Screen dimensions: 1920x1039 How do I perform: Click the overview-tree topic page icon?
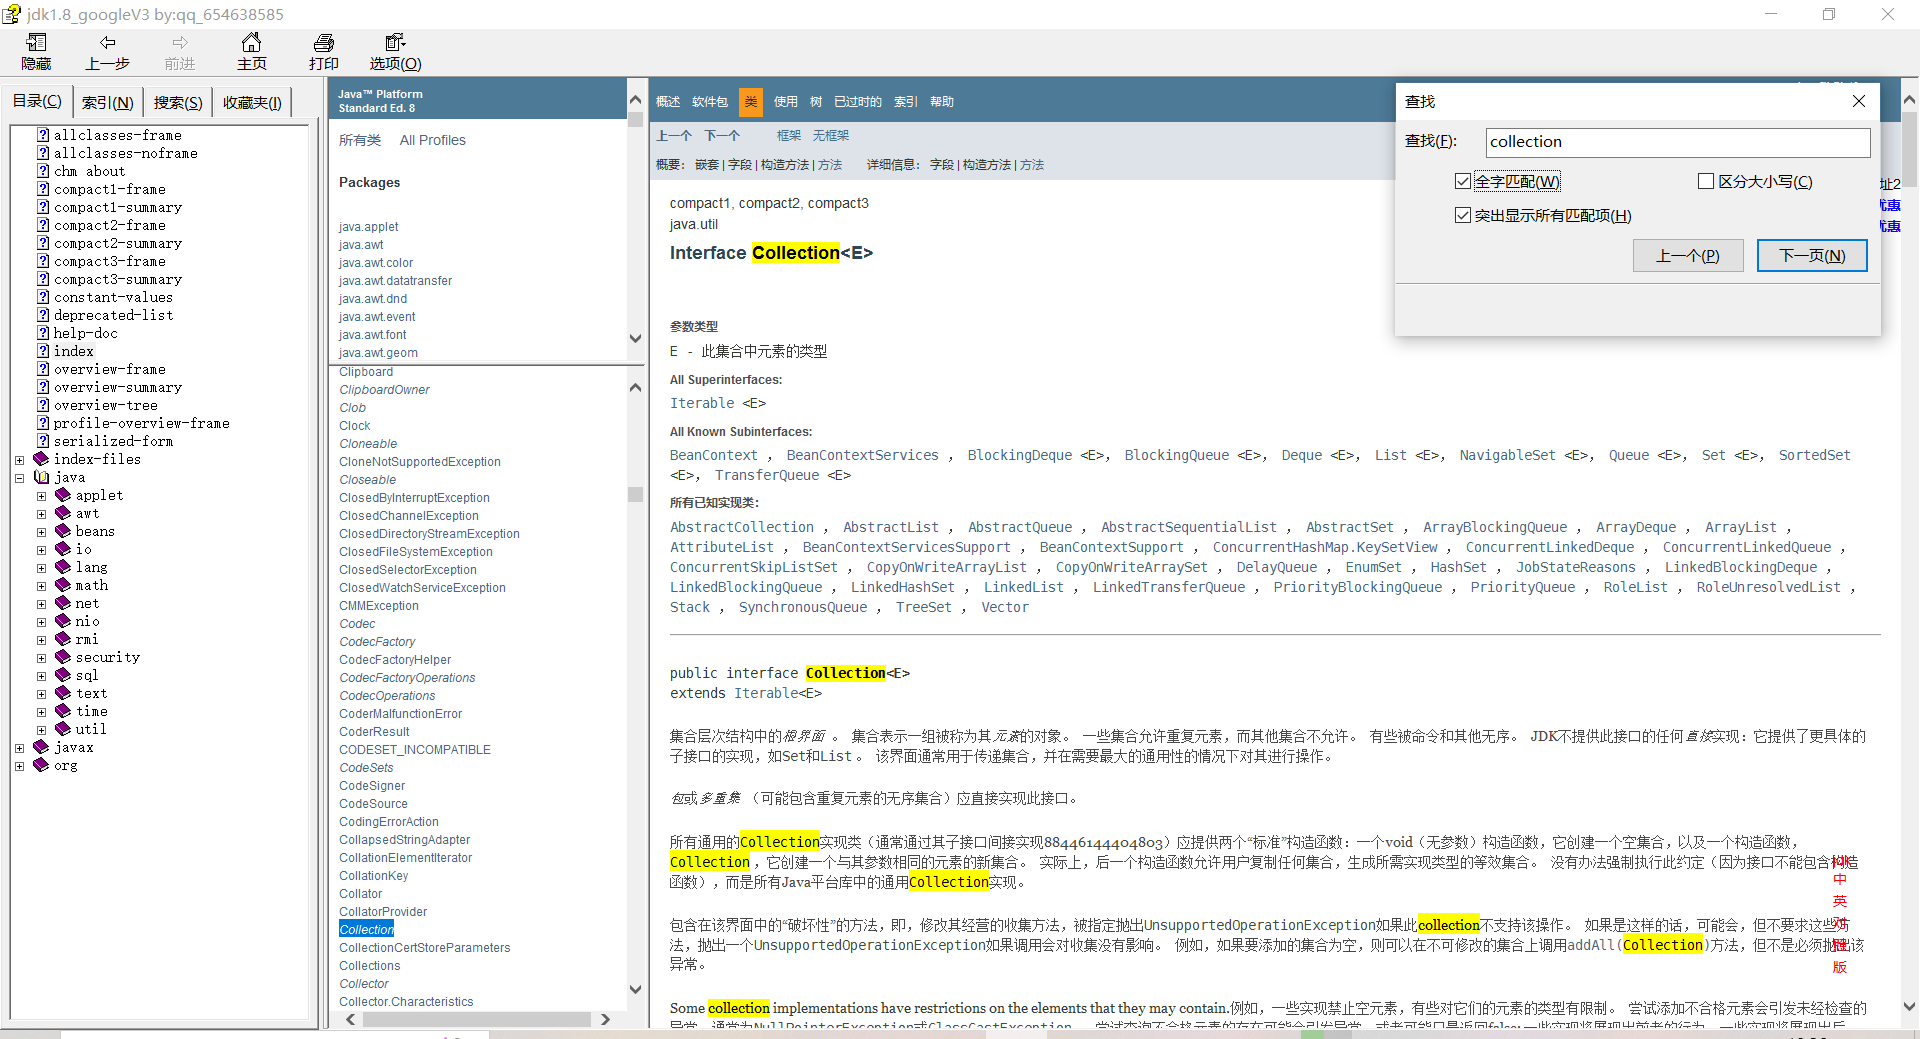43,405
